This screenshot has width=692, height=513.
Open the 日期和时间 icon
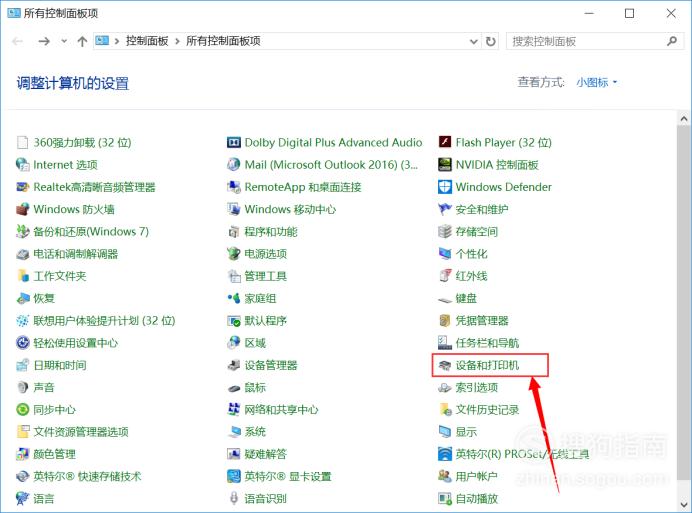pos(23,366)
